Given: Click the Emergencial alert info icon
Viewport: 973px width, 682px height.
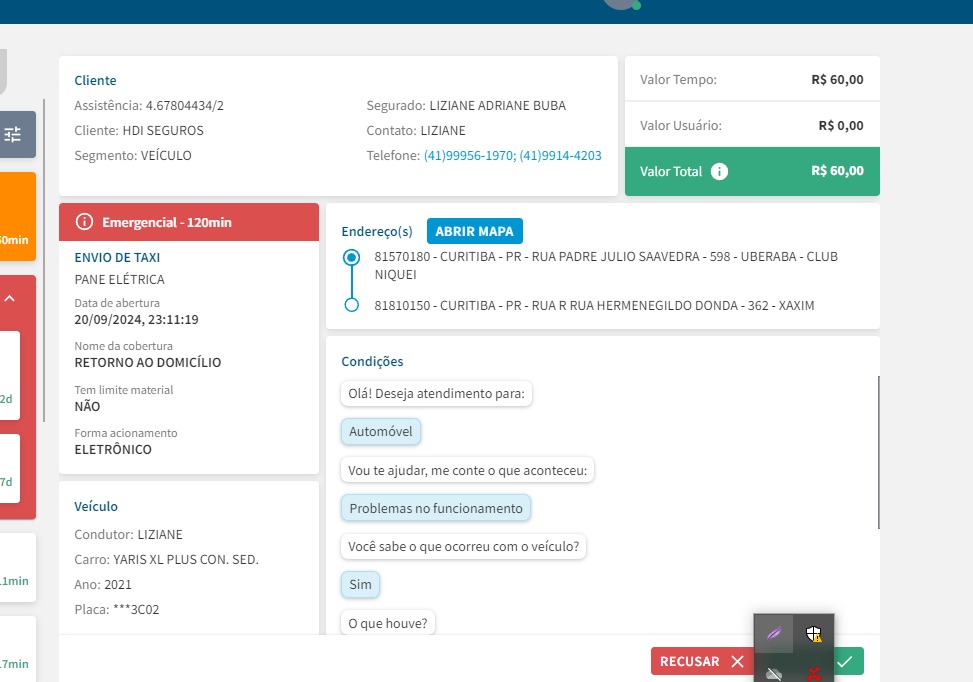Looking at the screenshot, I should click(84, 222).
